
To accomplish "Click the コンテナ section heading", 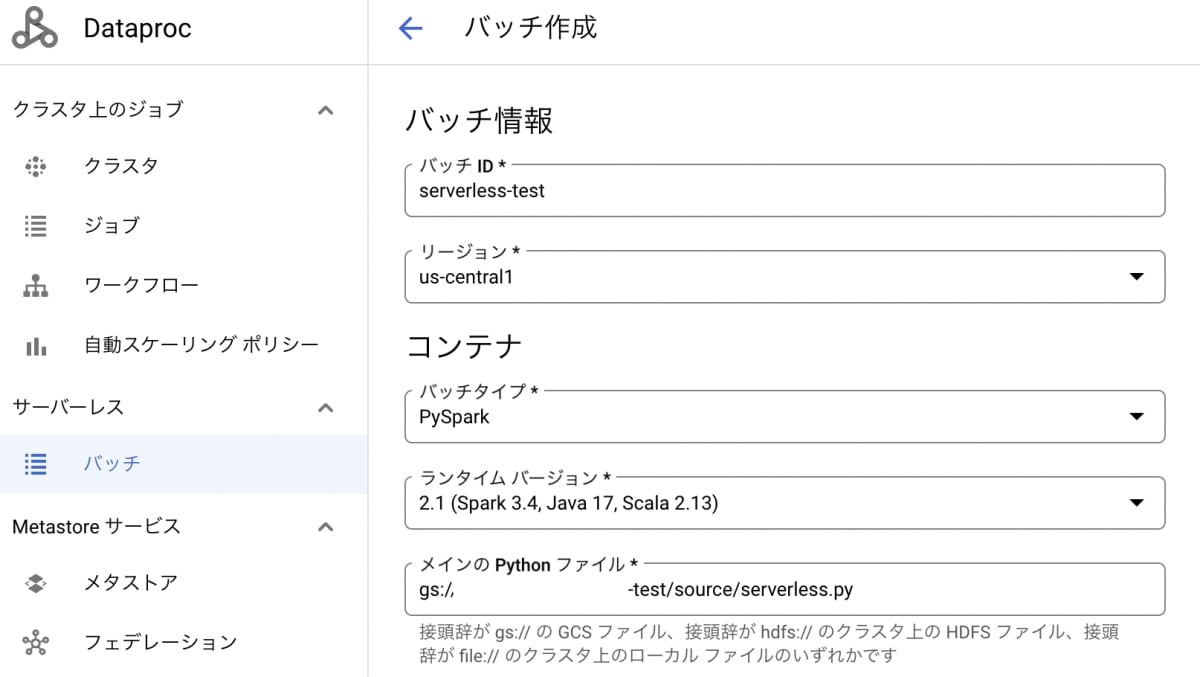I will pyautogui.click(x=464, y=347).
